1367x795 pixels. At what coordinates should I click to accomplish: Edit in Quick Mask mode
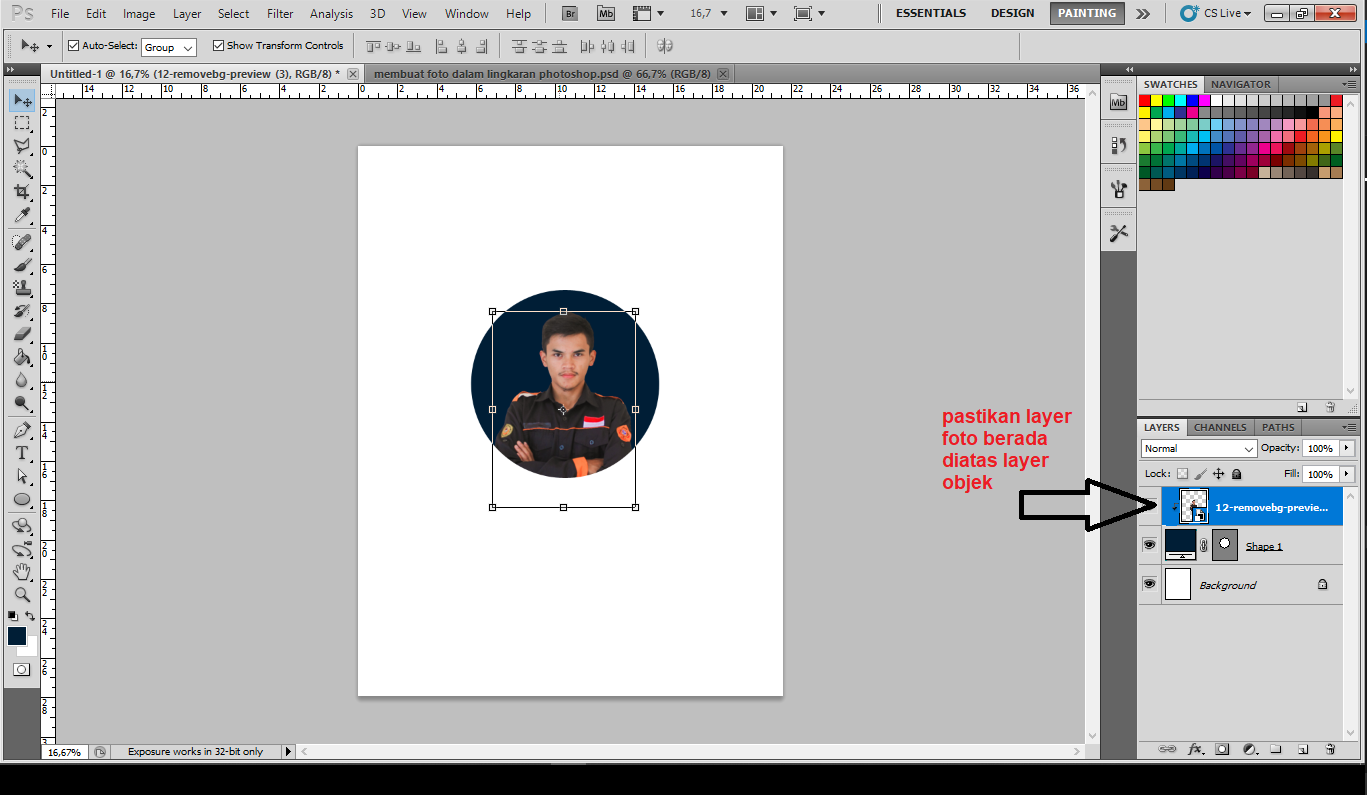[x=22, y=669]
